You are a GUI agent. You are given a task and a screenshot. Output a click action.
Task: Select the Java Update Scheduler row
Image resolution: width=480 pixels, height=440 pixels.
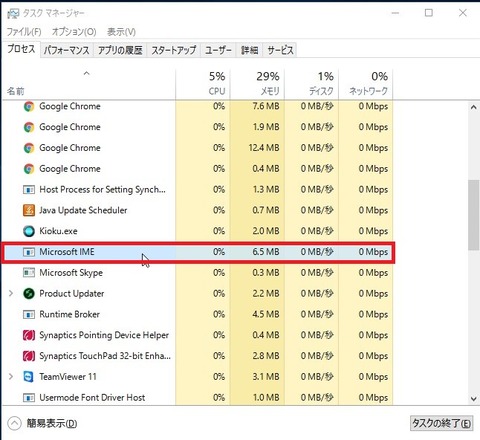198,210
